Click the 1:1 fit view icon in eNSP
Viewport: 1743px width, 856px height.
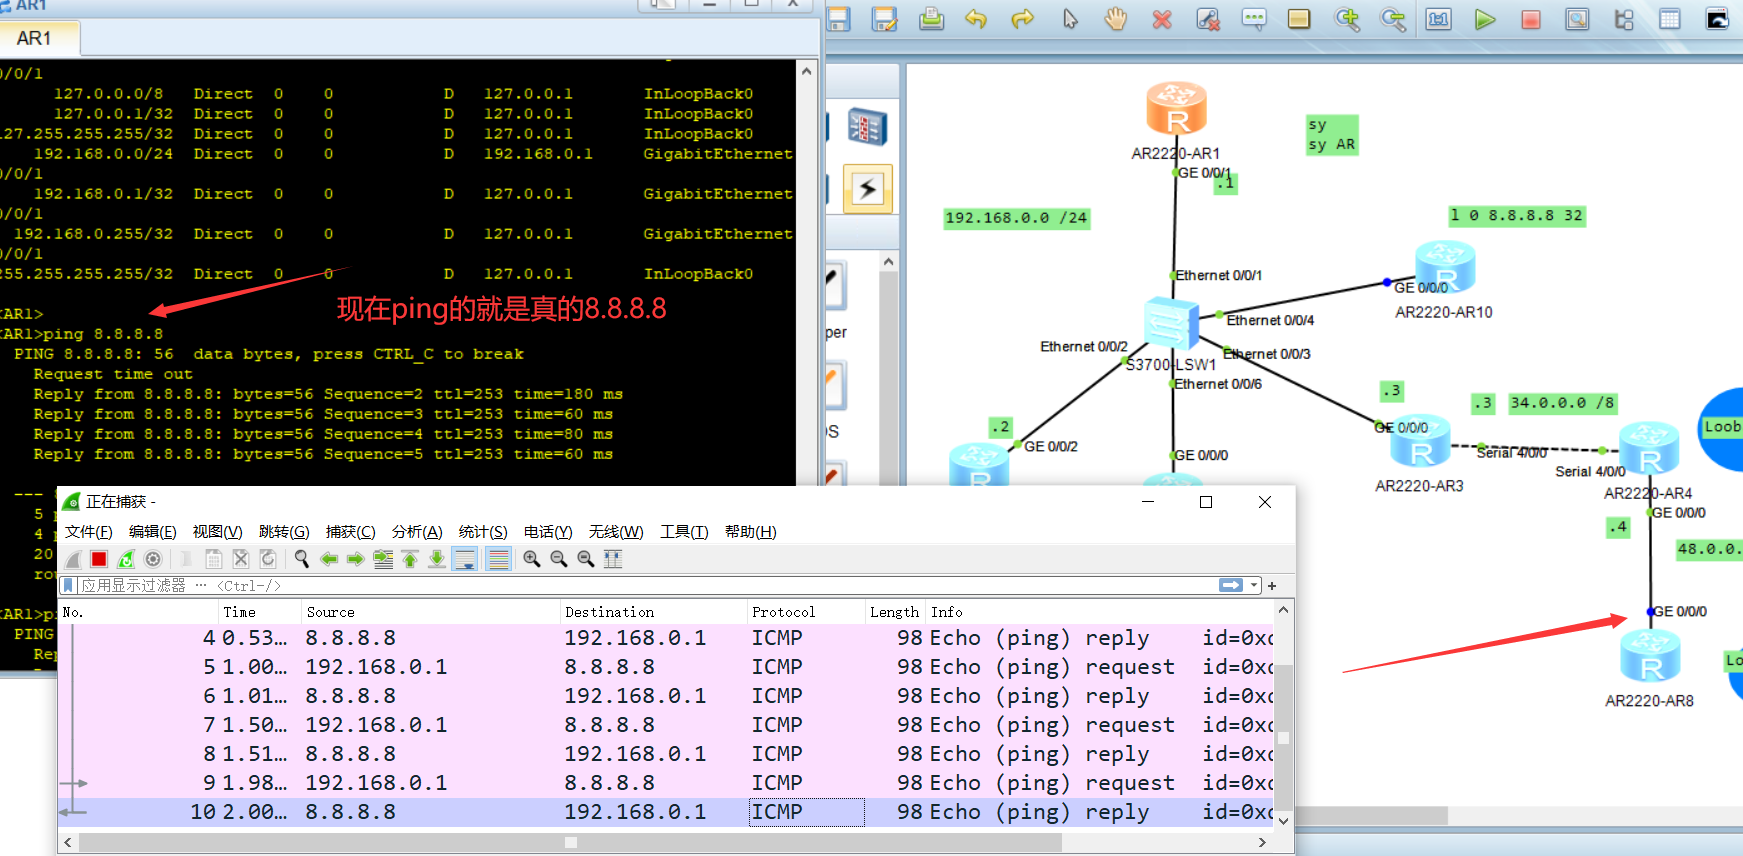[1439, 18]
